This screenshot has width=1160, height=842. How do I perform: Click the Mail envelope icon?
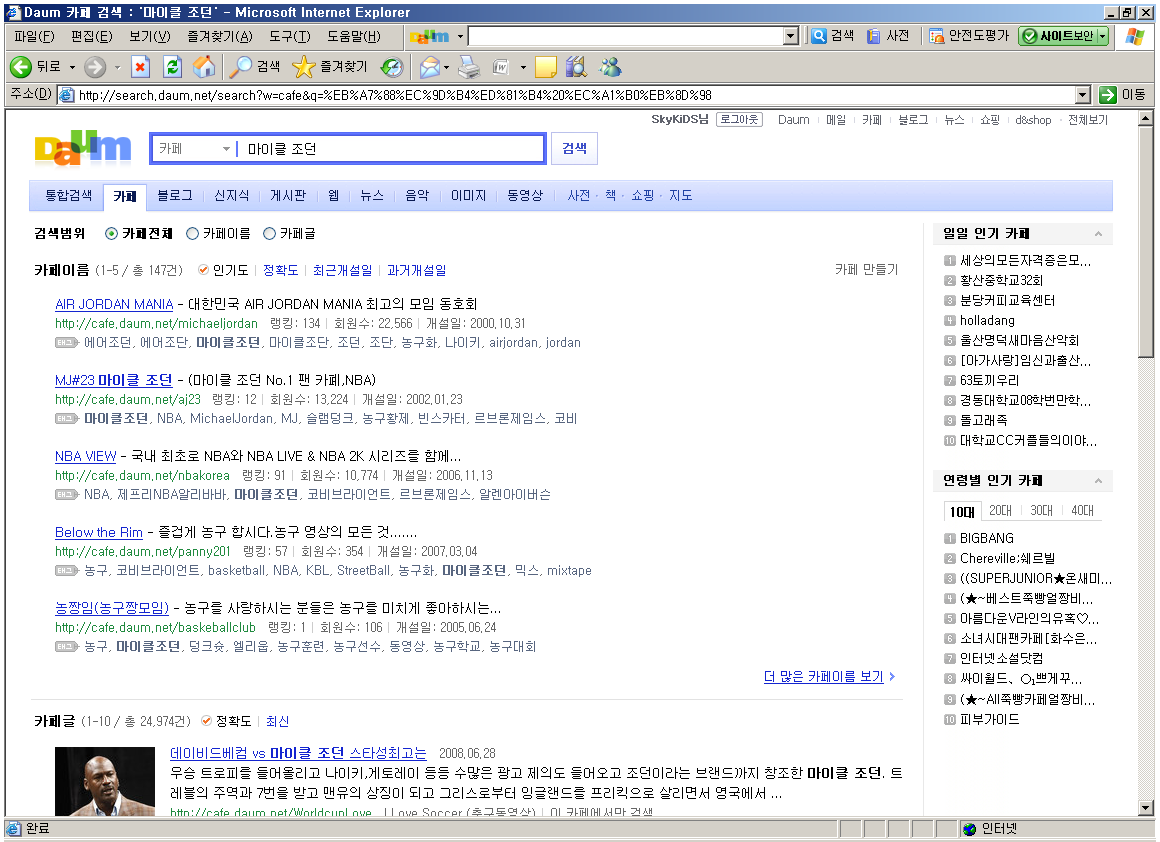coord(429,67)
